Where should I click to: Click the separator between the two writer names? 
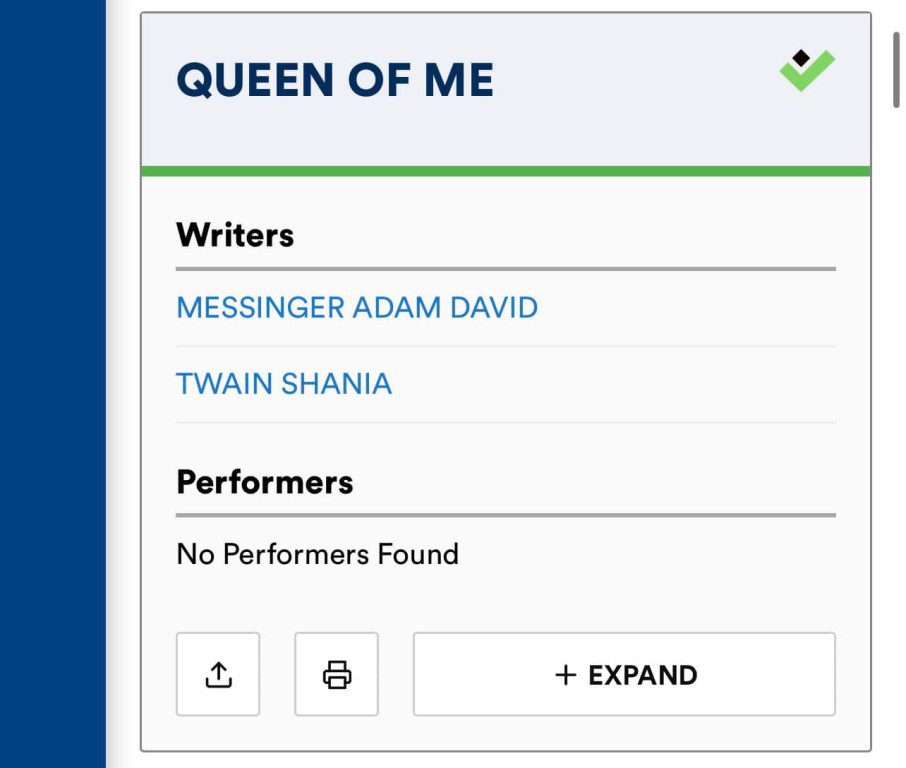(x=506, y=346)
